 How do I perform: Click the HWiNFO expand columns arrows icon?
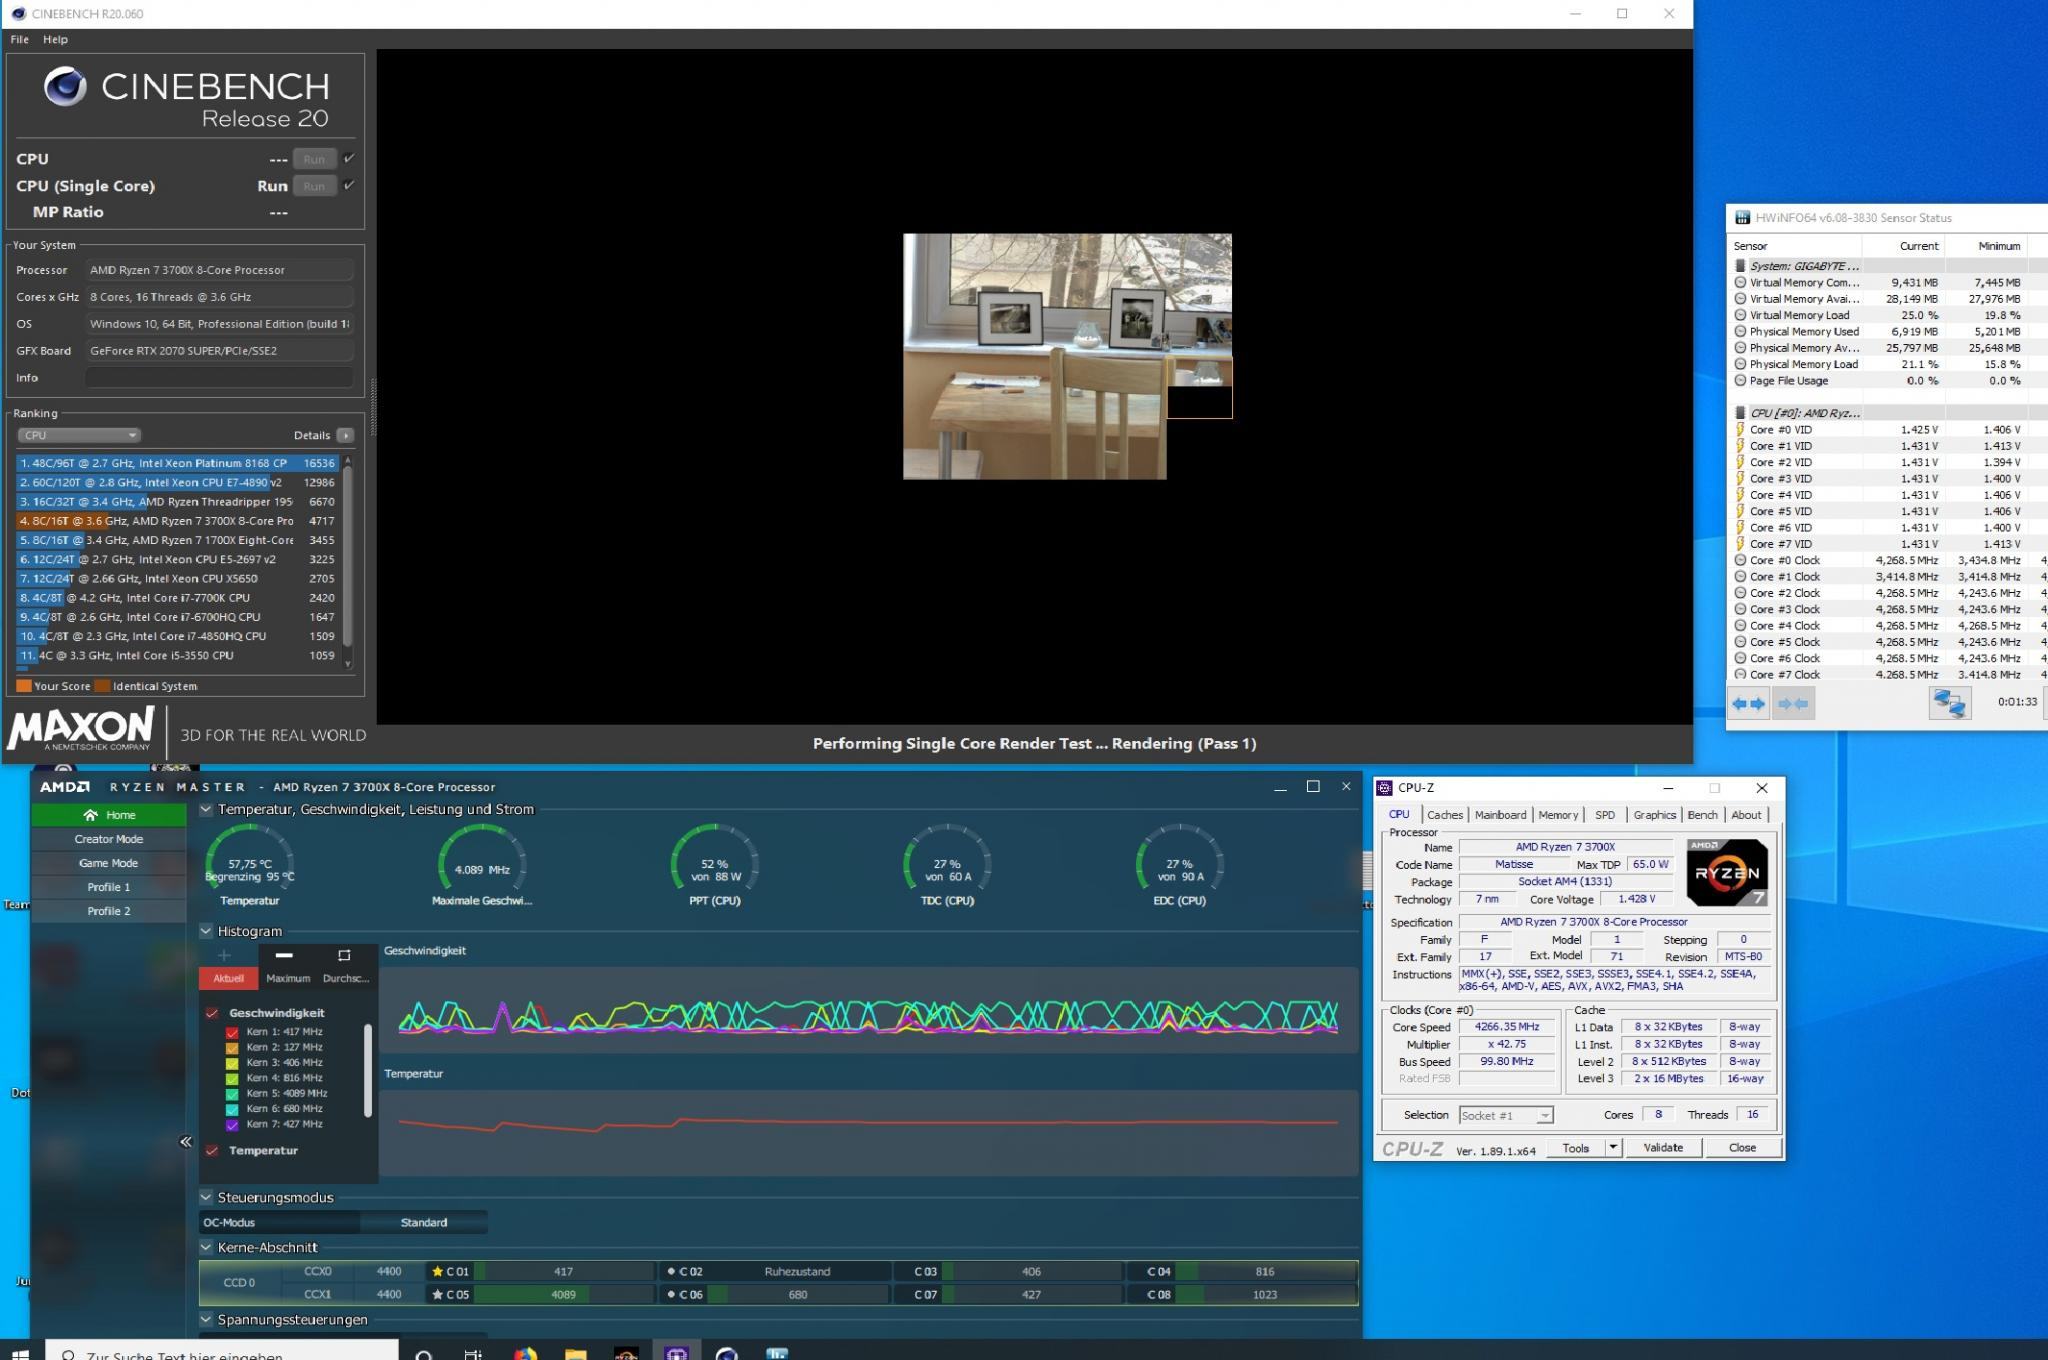(x=1748, y=704)
